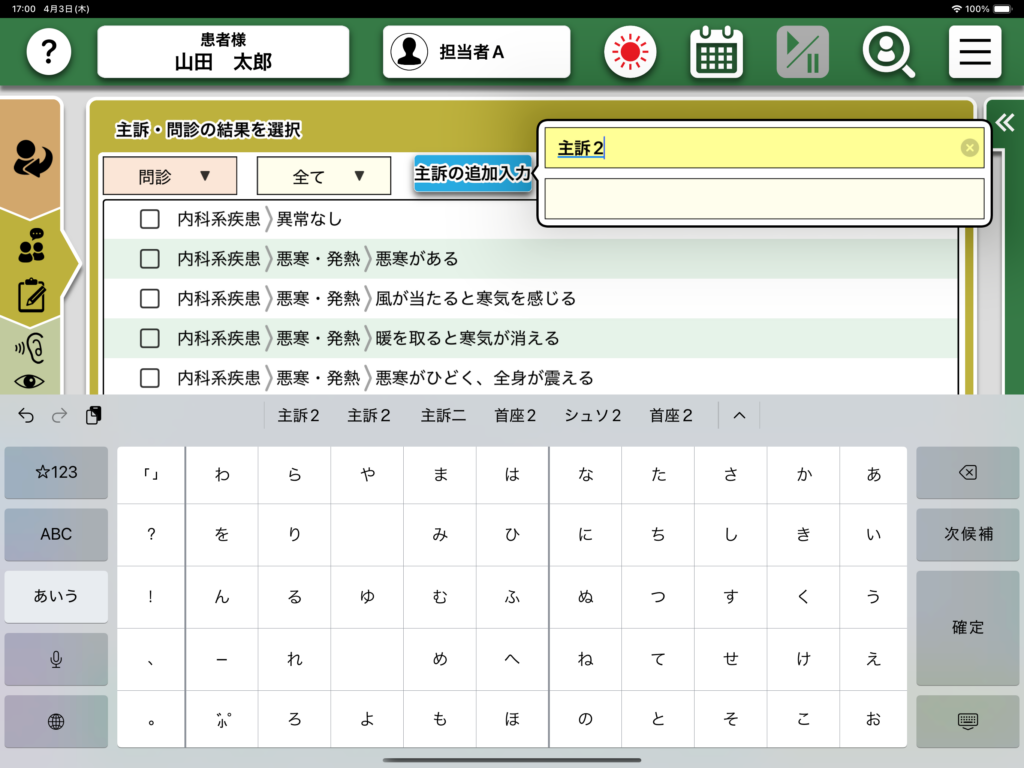Image resolution: width=1024 pixels, height=768 pixels.
Task: Open the calendar icon
Action: (x=716, y=52)
